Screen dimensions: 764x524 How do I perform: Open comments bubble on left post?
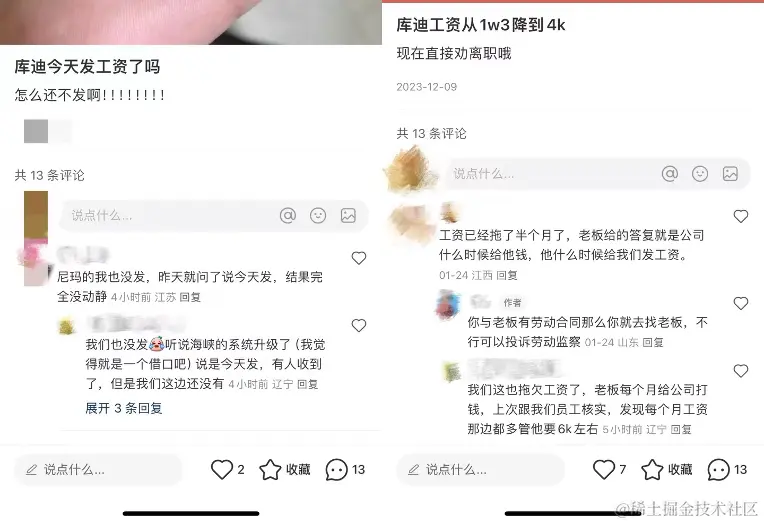[345, 470]
